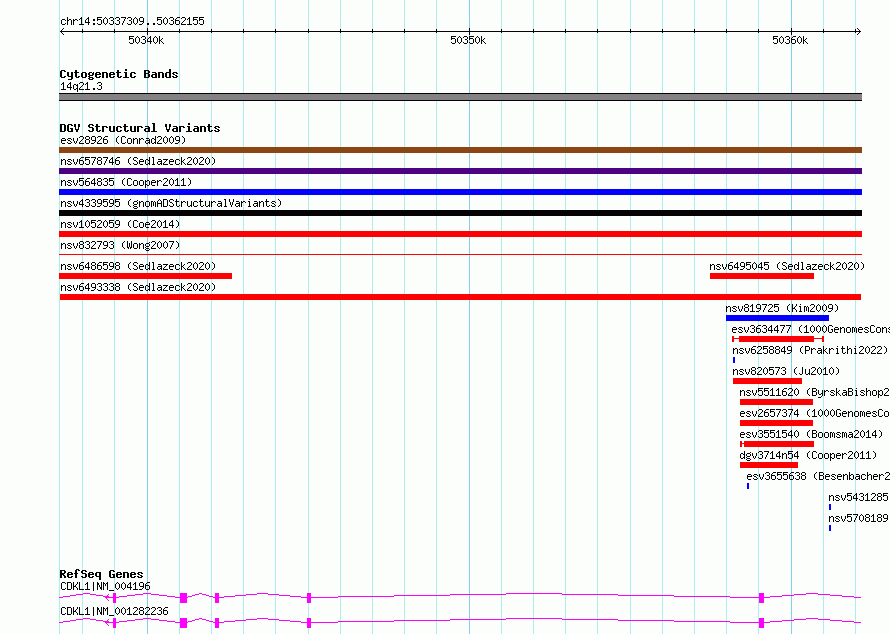Image resolution: width=890 pixels, height=634 pixels.
Task: Click the 50350k ruler label
Action: coord(468,40)
